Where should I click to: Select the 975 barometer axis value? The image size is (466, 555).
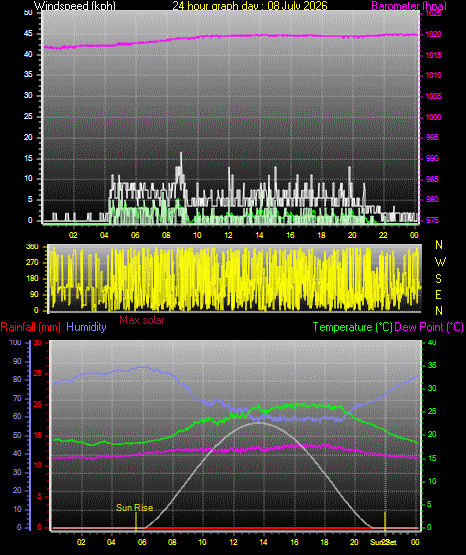pyautogui.click(x=432, y=221)
